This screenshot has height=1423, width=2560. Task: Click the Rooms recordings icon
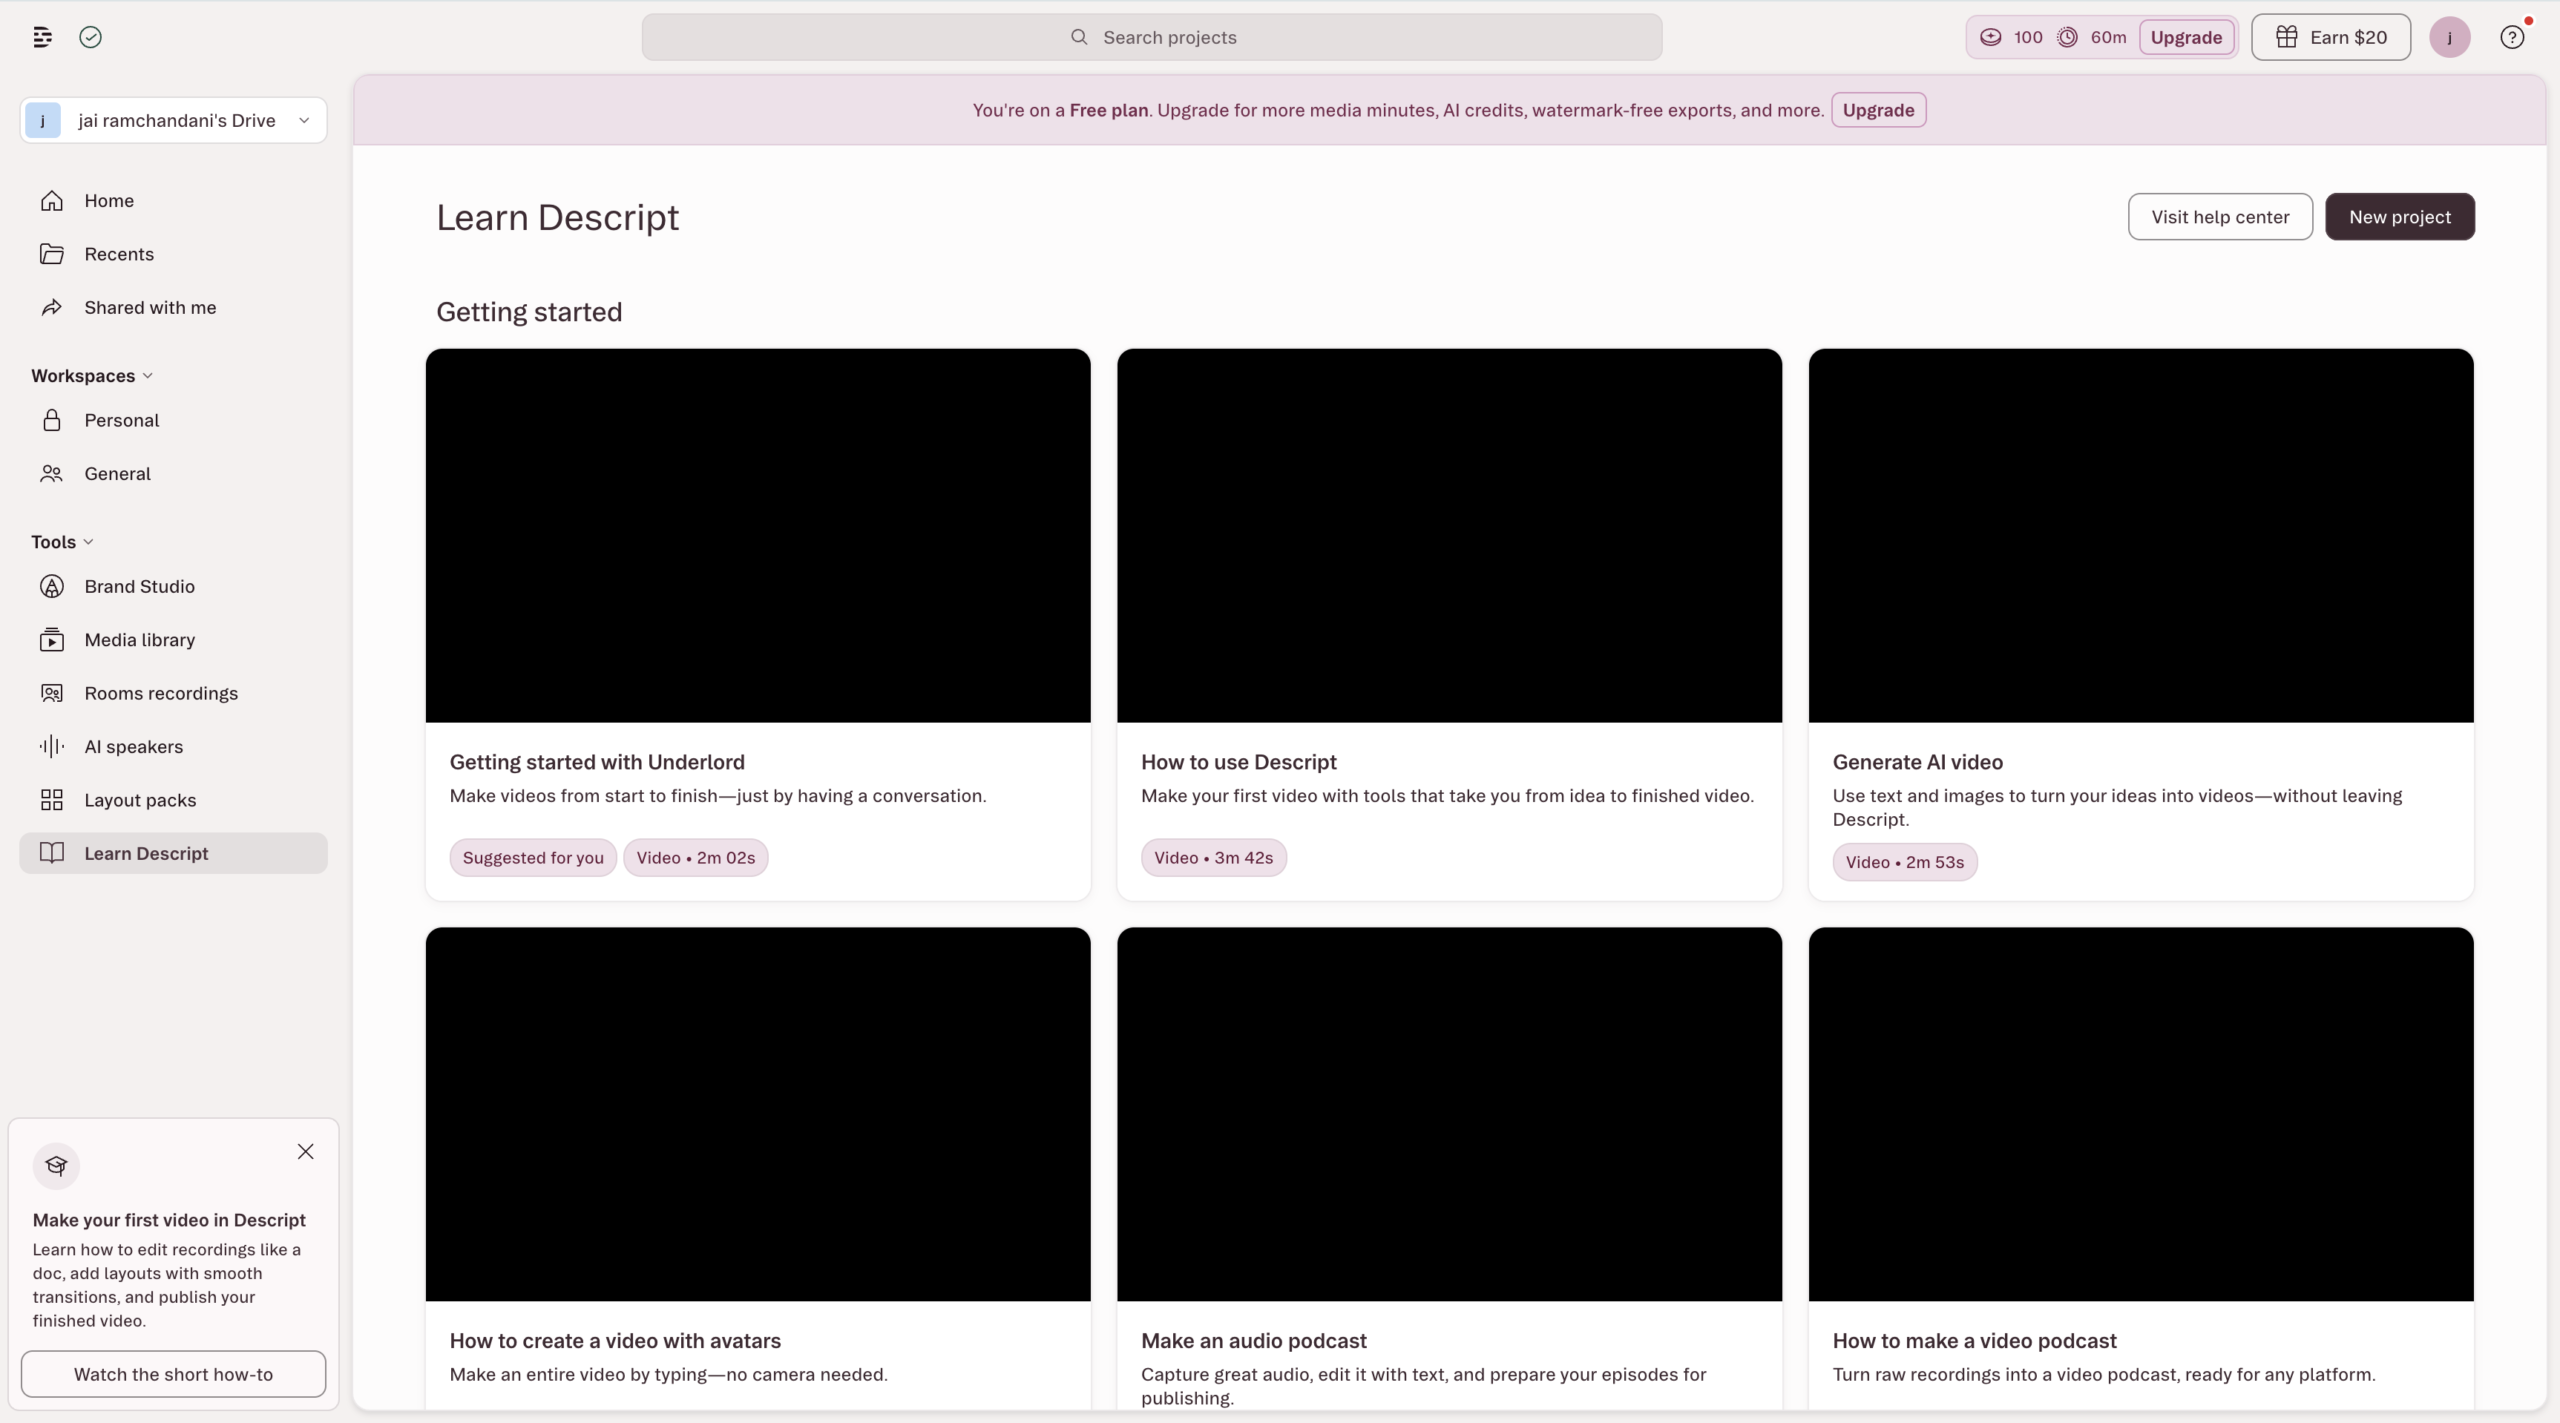pyautogui.click(x=52, y=694)
